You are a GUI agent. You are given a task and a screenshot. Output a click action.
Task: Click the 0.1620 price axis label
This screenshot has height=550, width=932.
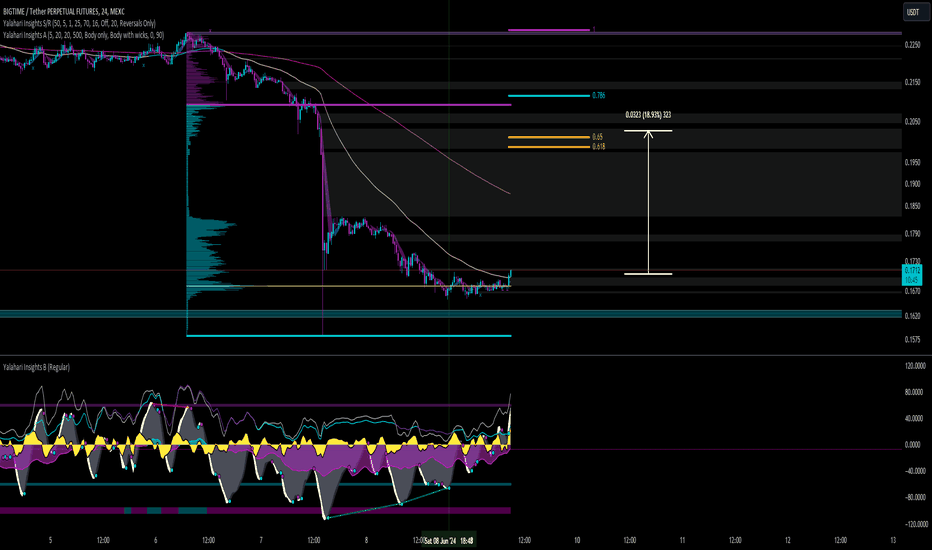912,316
